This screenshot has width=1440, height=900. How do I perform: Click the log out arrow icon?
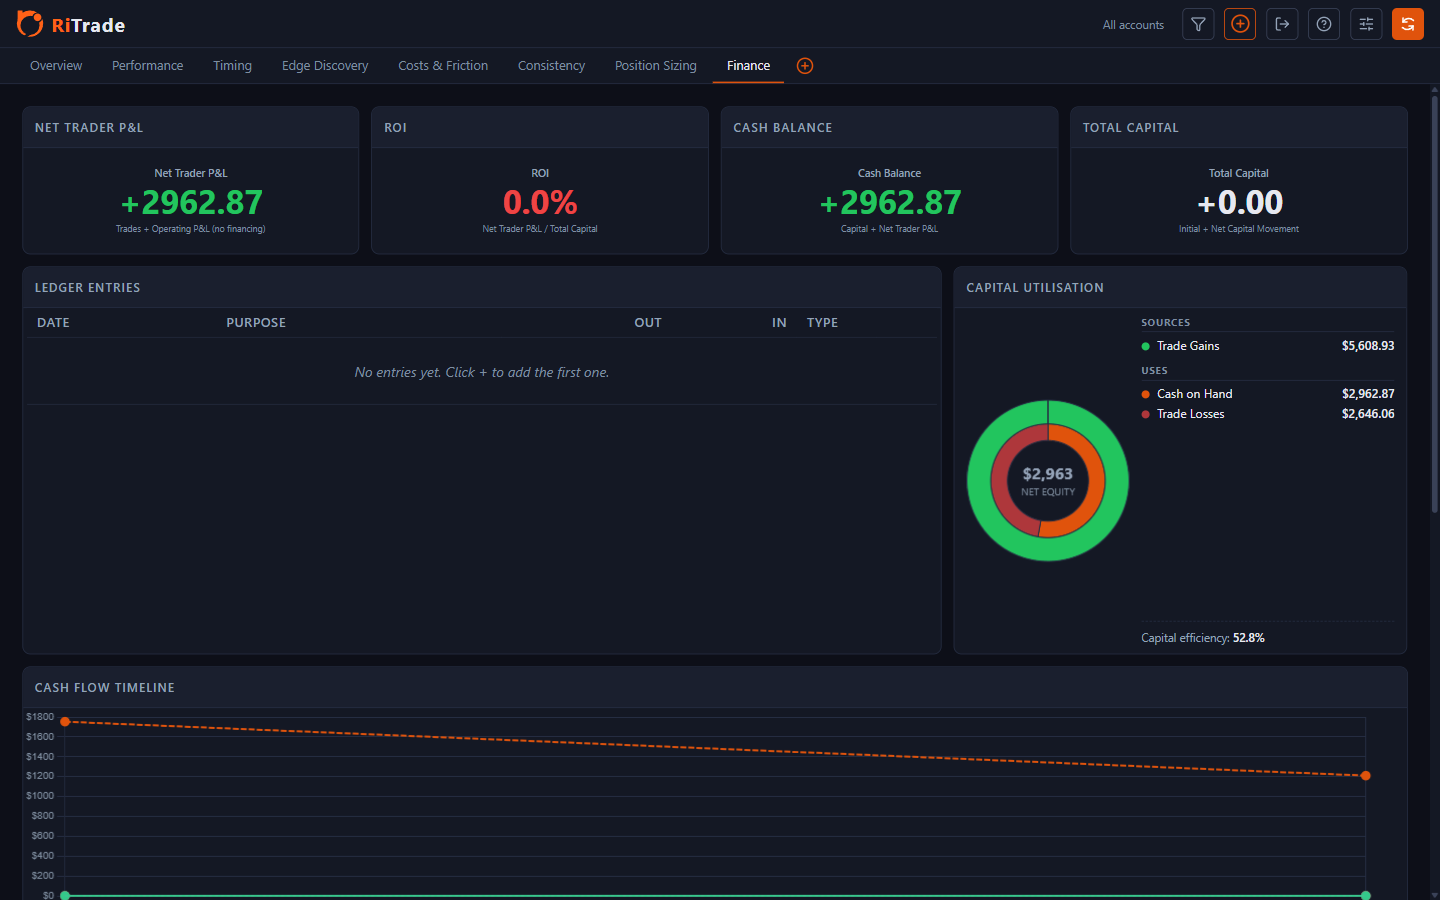pos(1282,24)
